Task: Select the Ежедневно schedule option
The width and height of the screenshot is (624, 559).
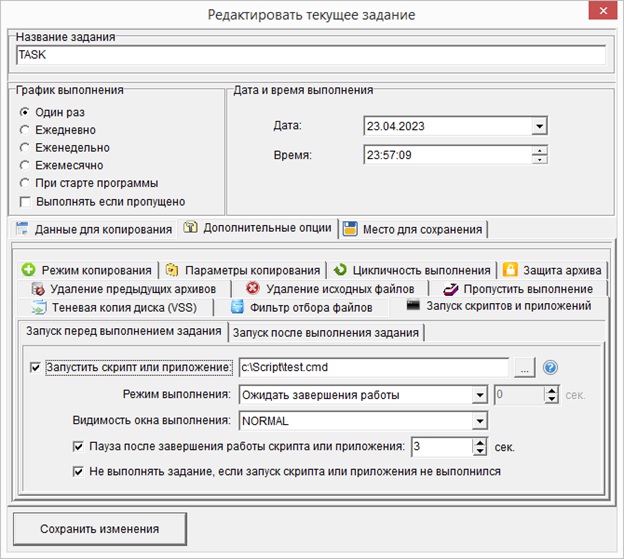Action: [x=25, y=130]
